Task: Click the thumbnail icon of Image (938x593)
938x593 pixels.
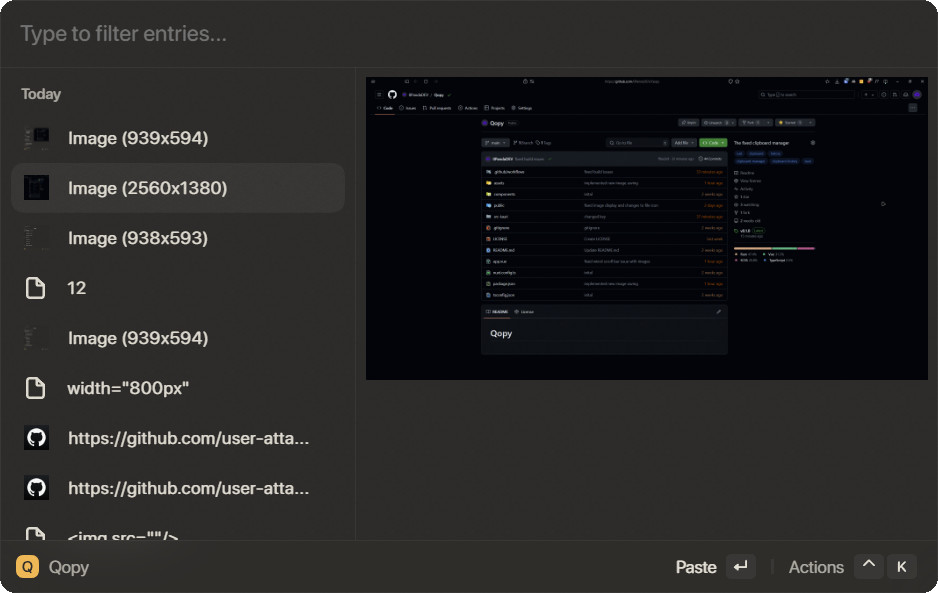Action: pos(36,238)
